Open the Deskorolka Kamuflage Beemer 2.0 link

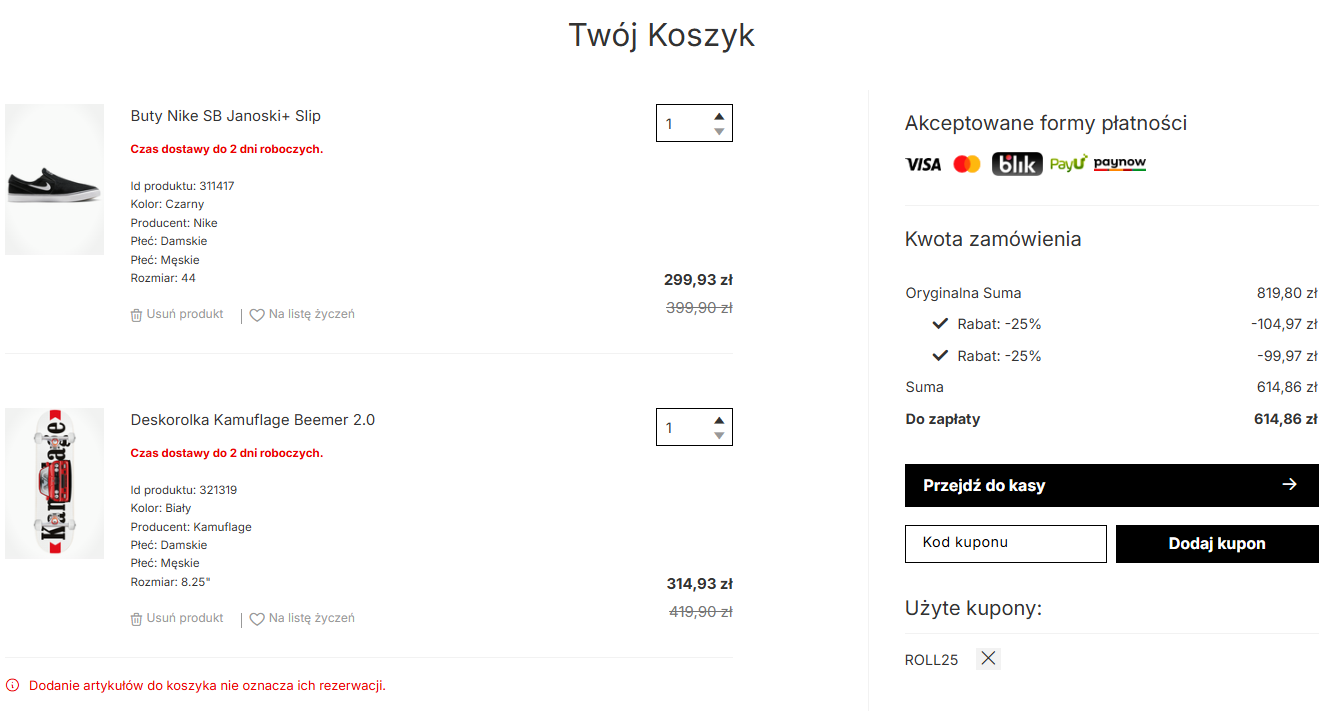253,420
